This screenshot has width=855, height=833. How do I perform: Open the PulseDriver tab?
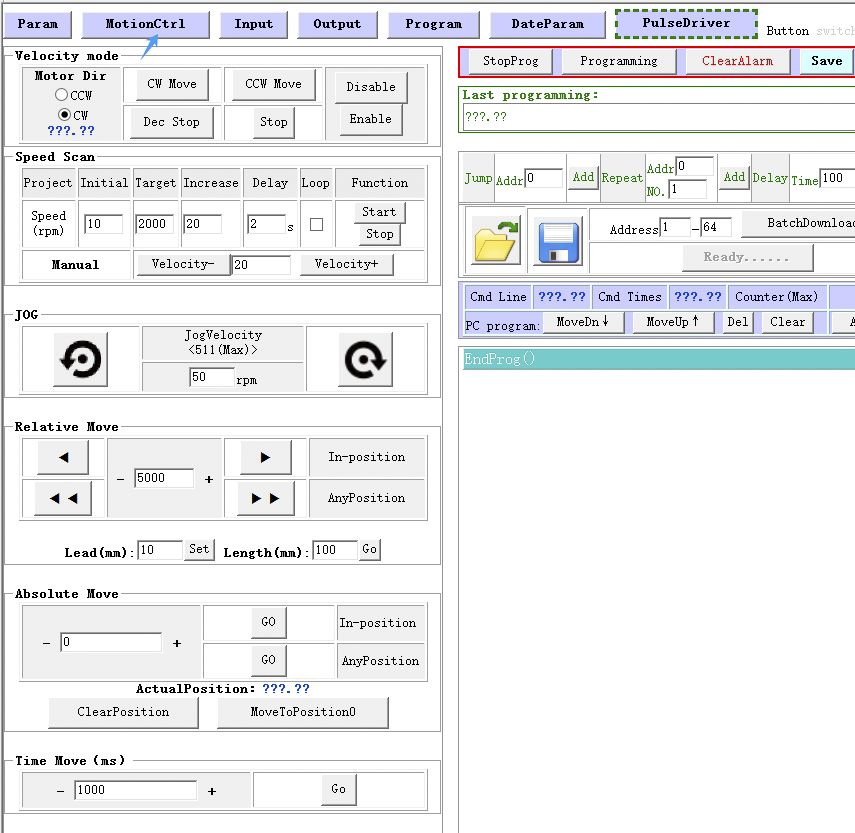(x=686, y=23)
